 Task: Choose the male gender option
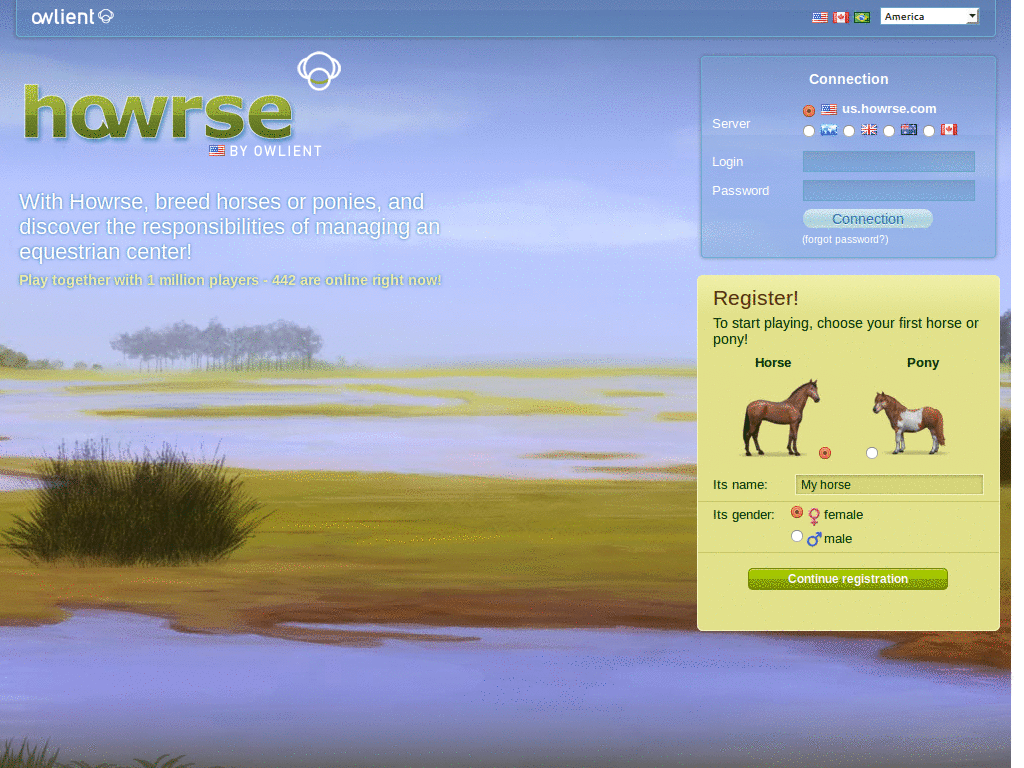(x=797, y=535)
